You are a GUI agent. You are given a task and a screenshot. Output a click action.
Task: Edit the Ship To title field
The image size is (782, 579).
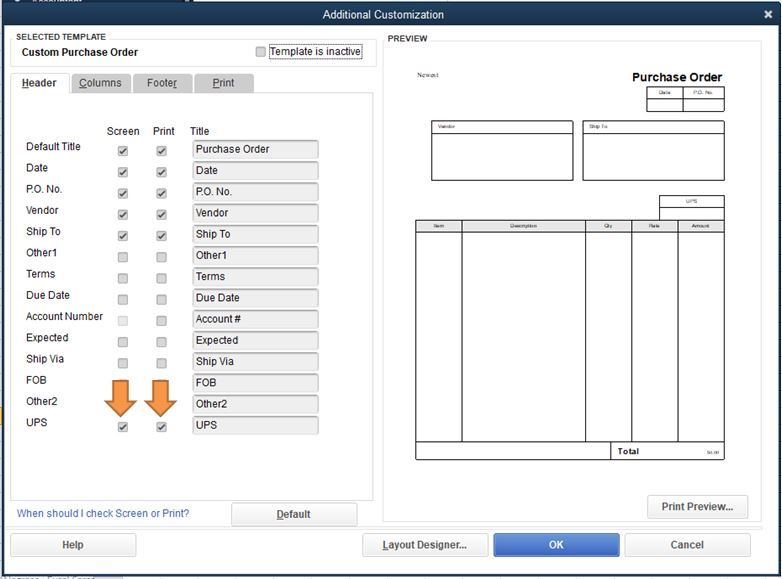click(255, 234)
